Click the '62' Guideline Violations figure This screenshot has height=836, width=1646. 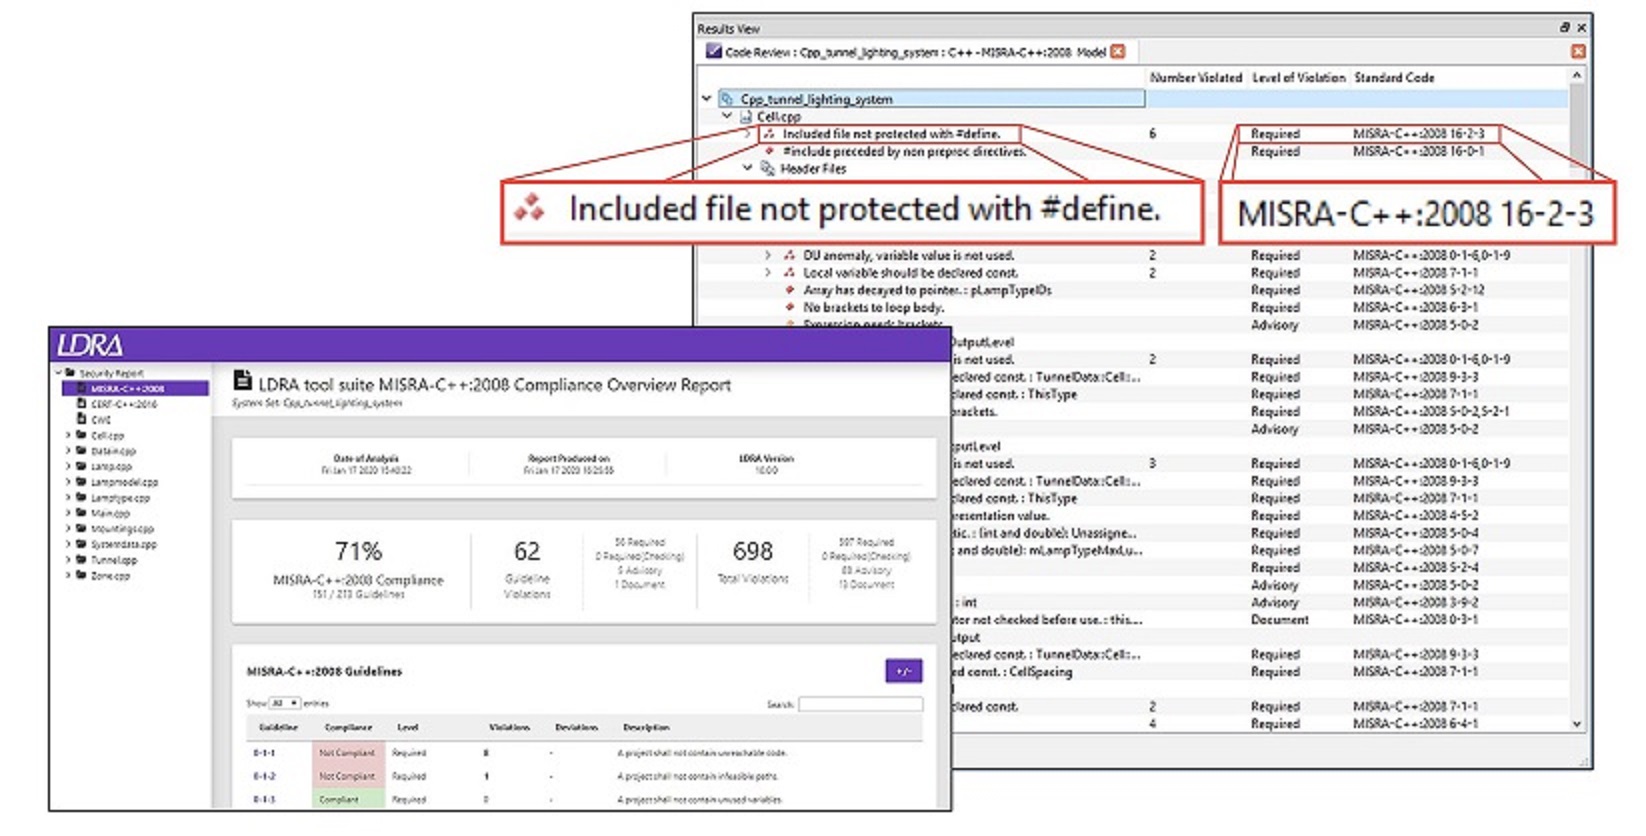point(527,551)
